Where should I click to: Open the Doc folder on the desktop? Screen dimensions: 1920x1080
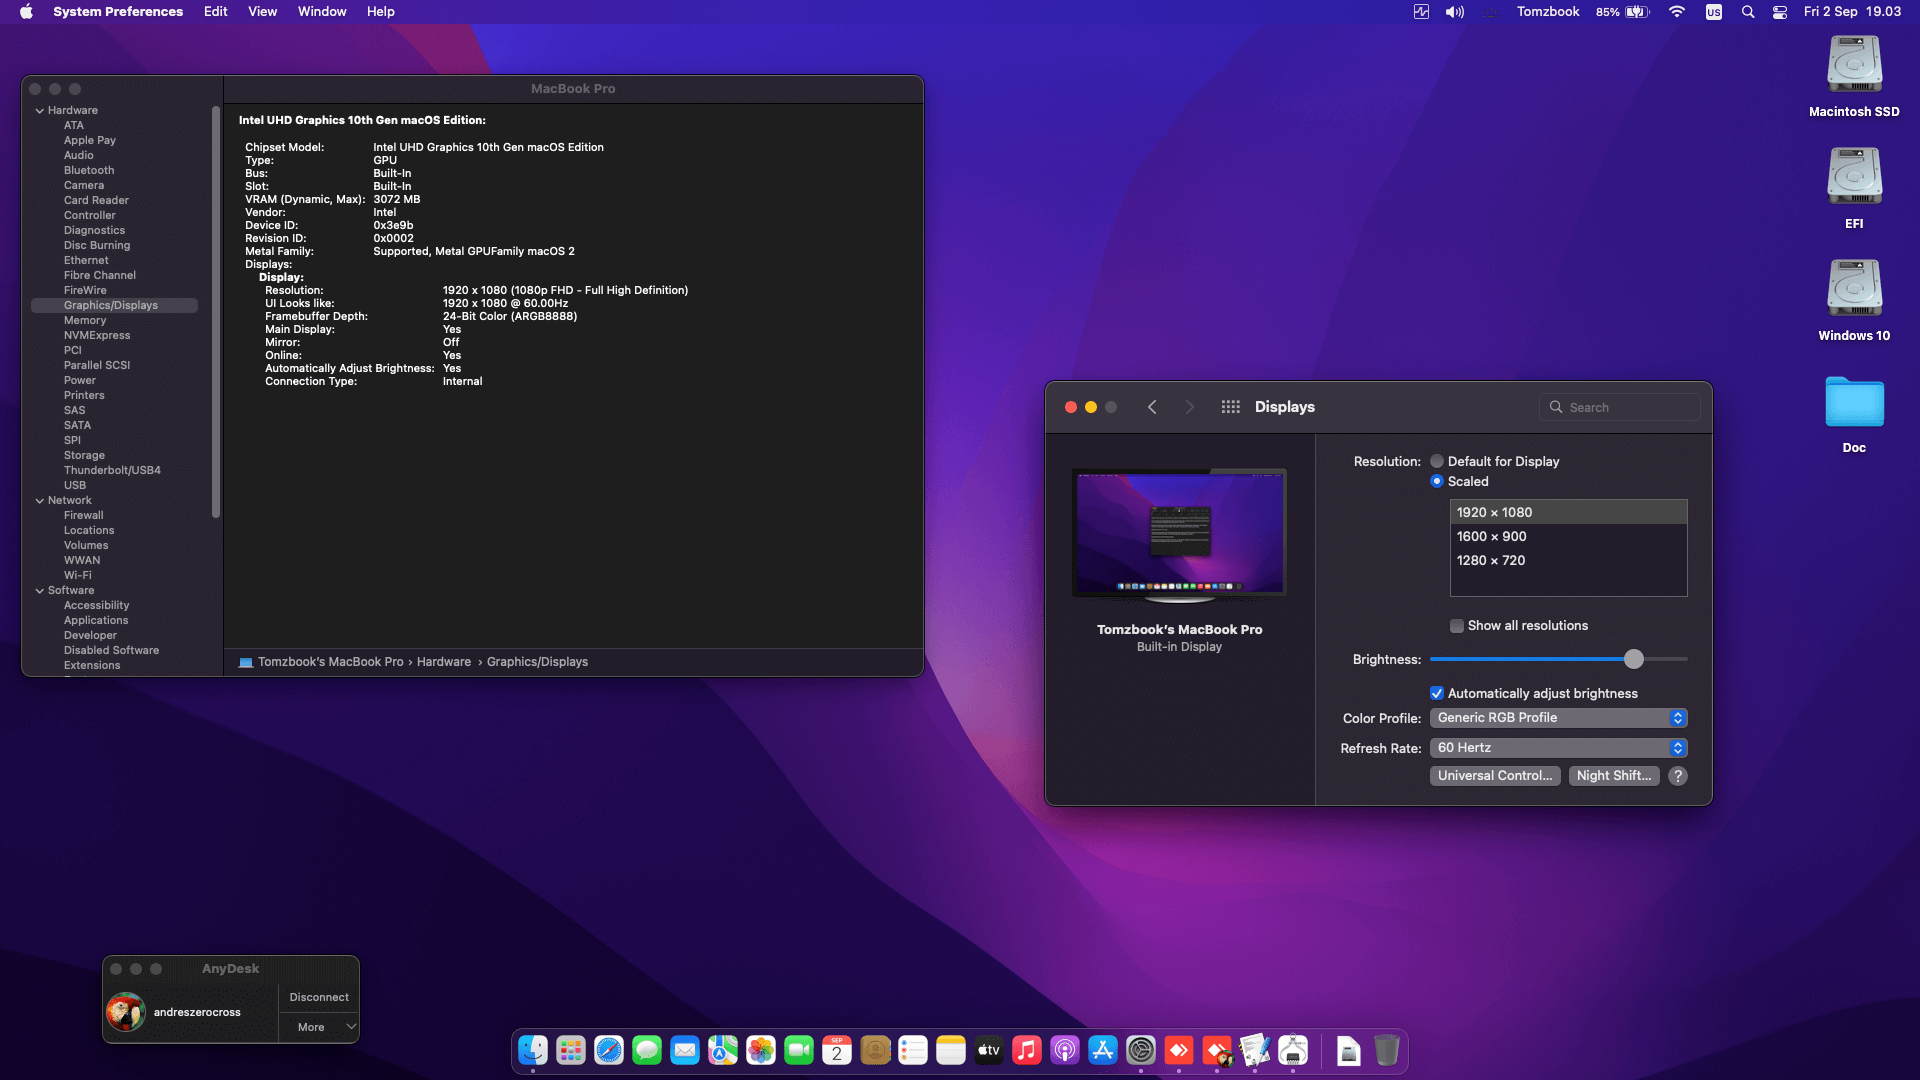point(1854,413)
